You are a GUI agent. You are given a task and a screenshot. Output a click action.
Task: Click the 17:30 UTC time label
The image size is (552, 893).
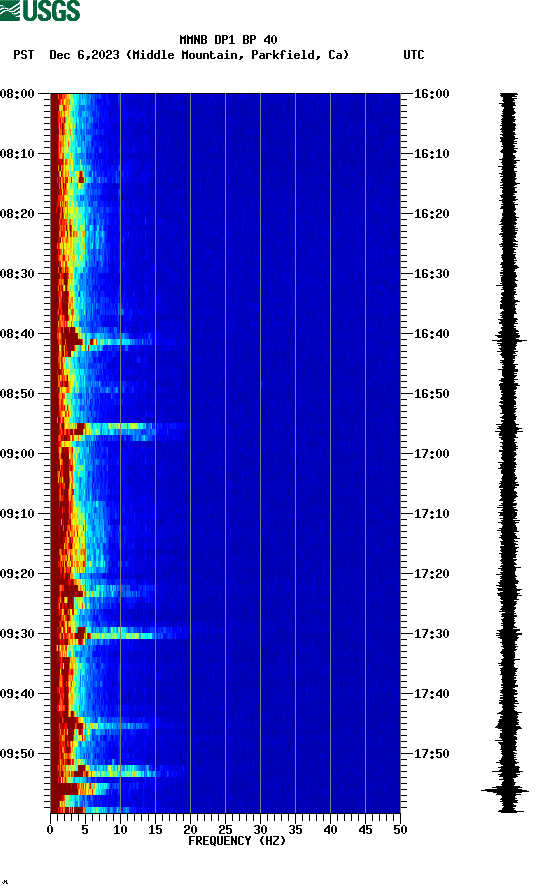tap(431, 633)
